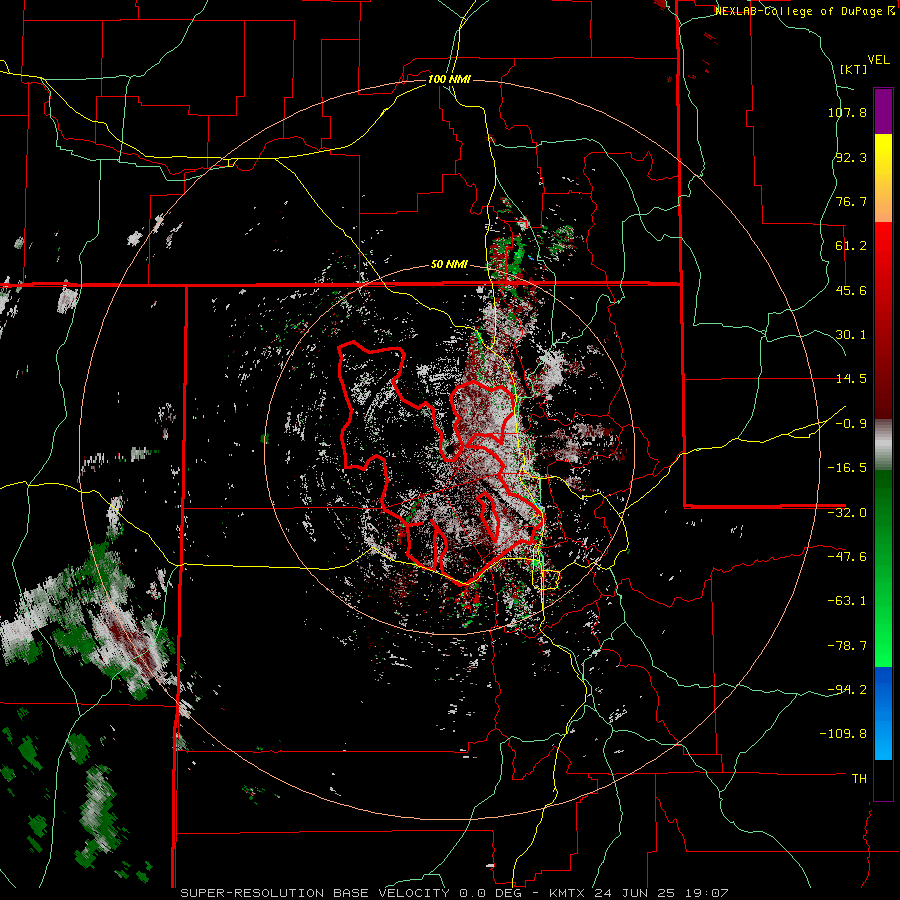Click the TH legend label
900x900 pixels.
click(859, 779)
